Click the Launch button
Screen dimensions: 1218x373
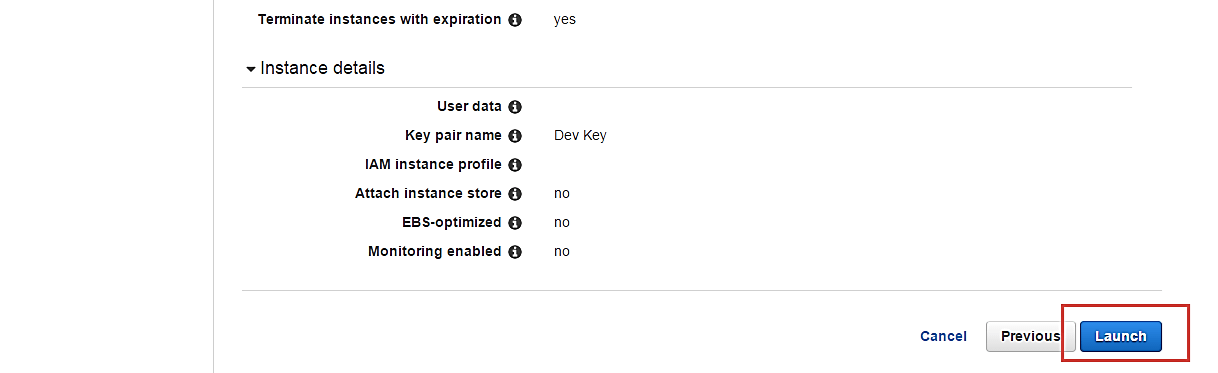point(1120,336)
